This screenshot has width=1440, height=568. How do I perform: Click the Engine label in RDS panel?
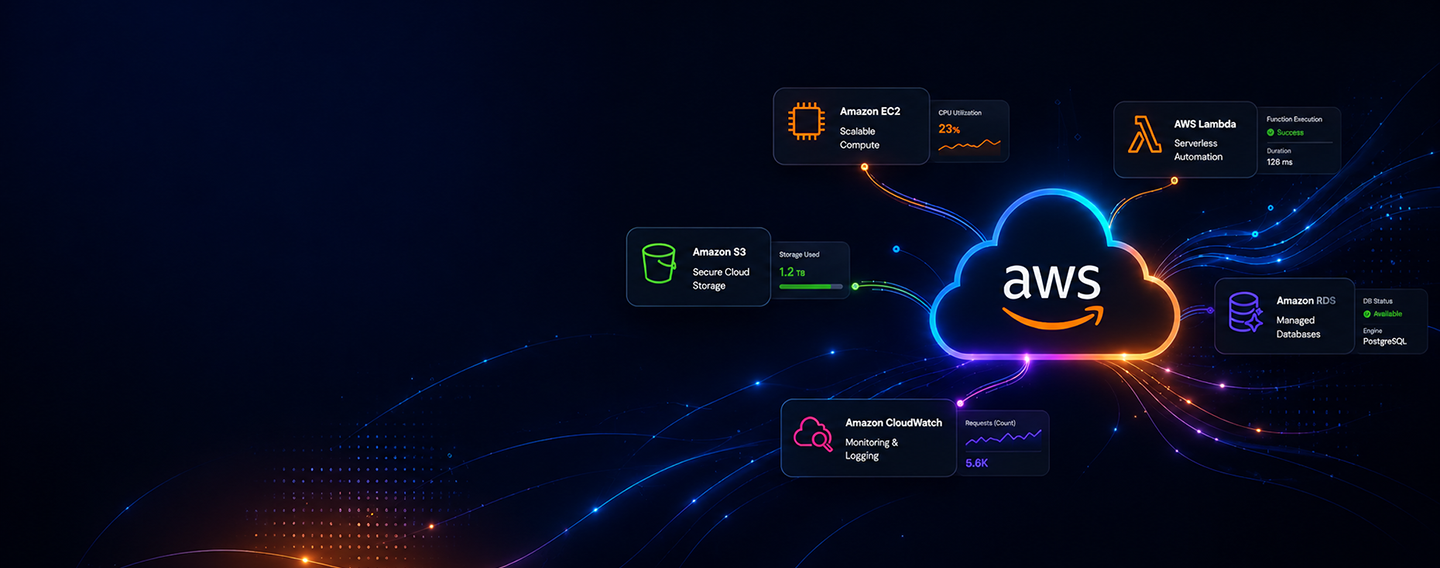point(1373,329)
